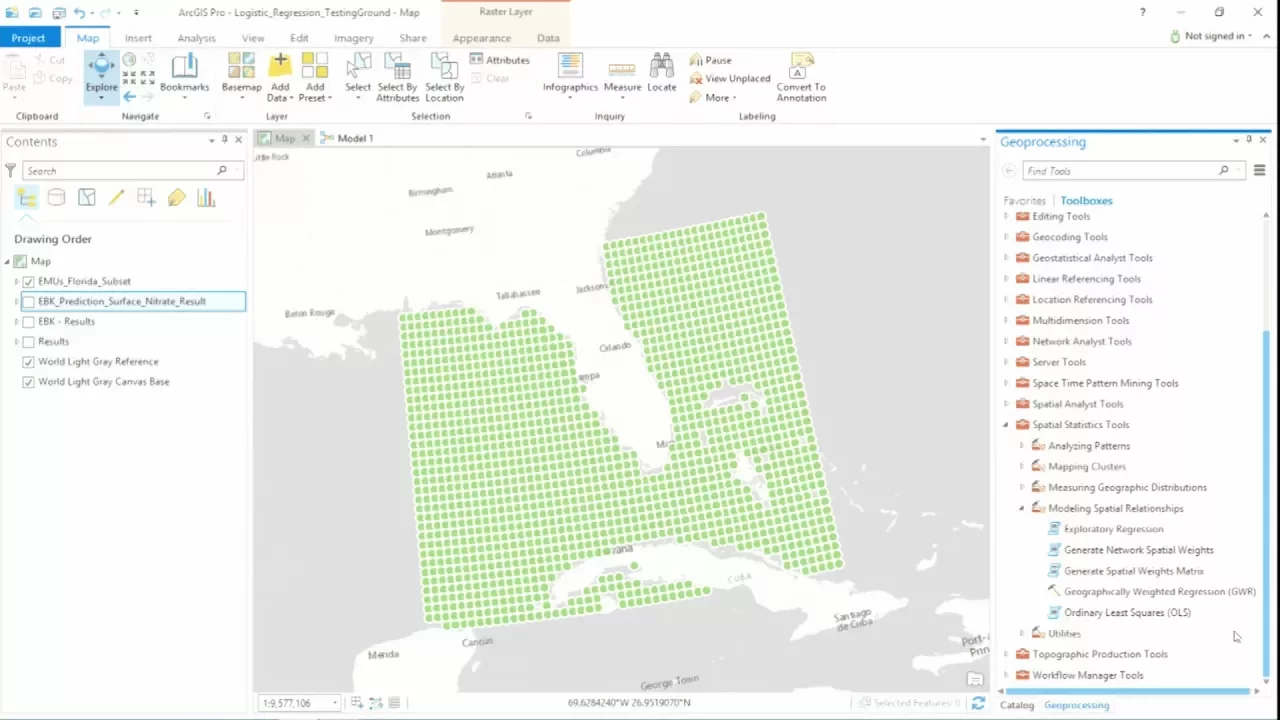This screenshot has height=720, width=1280.
Task: Click Convert To Annotation
Action: 801,77
